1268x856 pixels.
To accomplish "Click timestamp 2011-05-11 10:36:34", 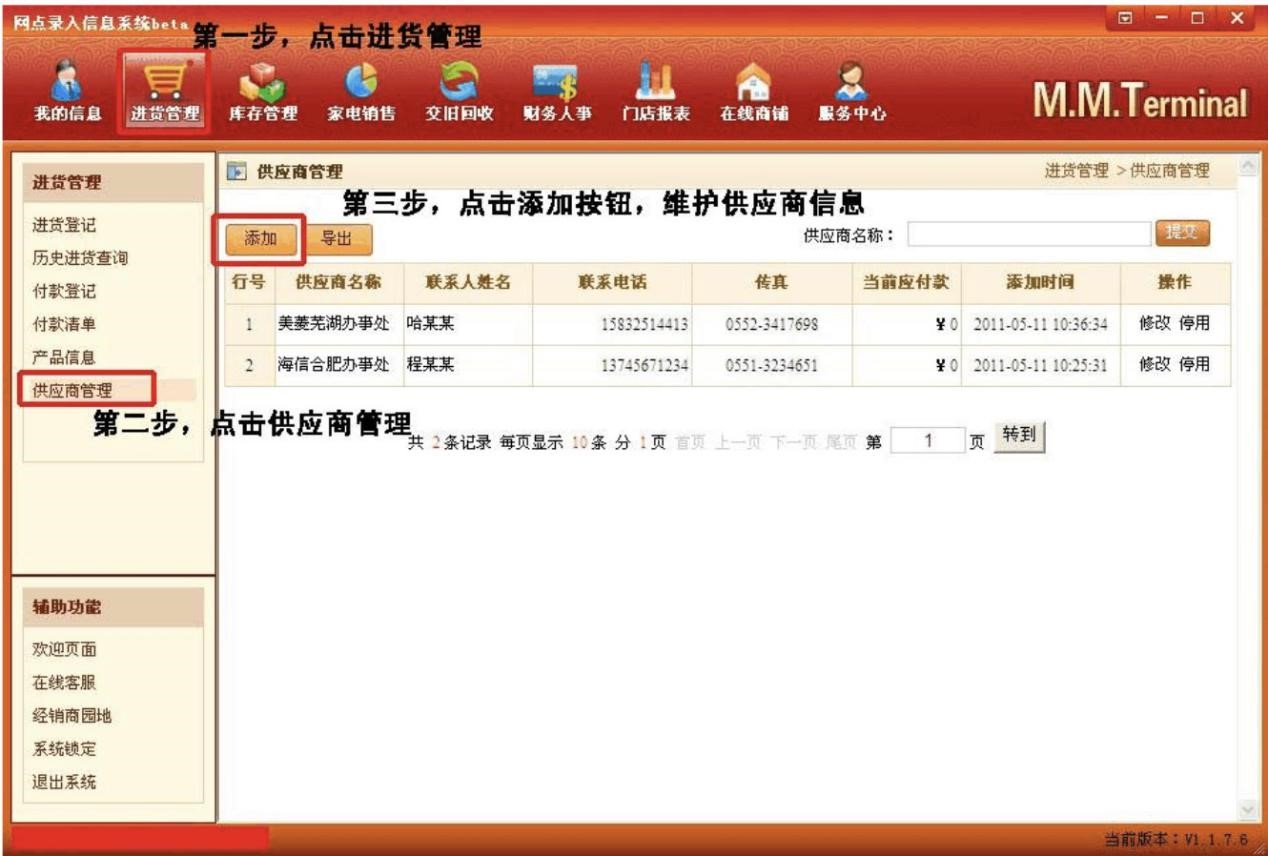I will click(1040, 324).
